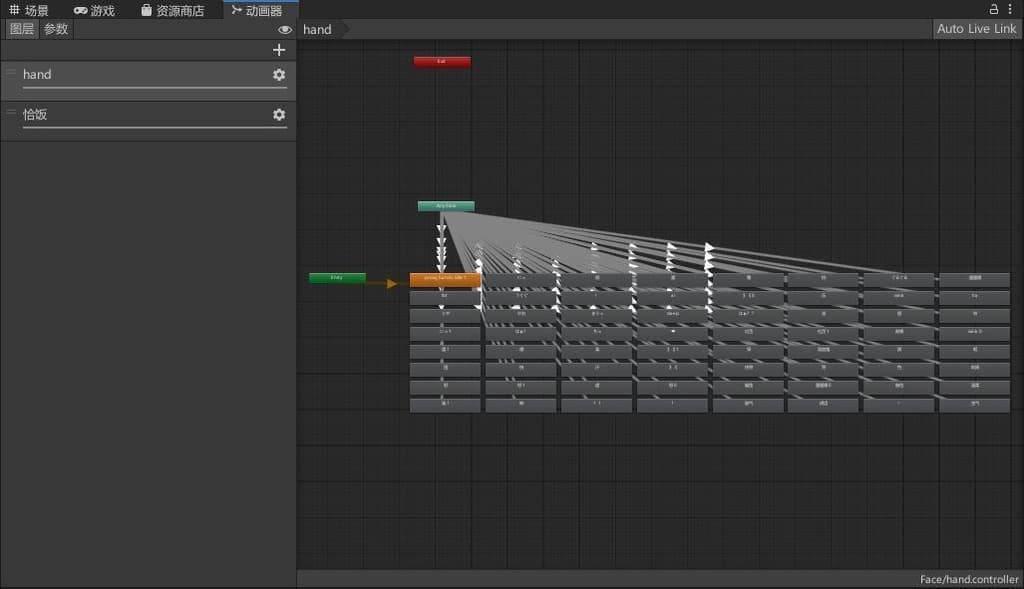Open the 资源商店 tab
Image resolution: width=1024 pixels, height=589 pixels.
(172, 11)
